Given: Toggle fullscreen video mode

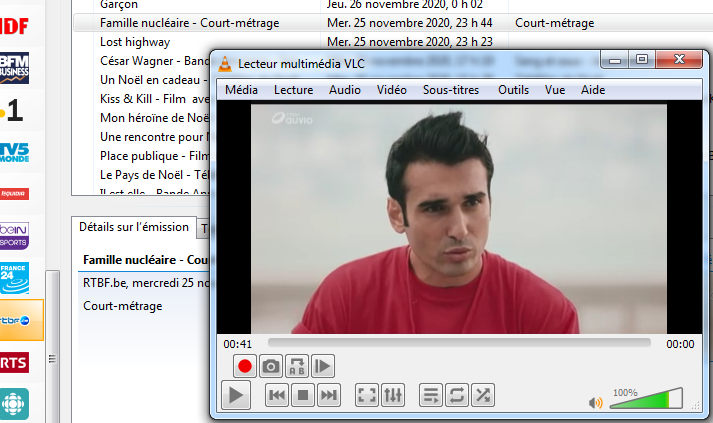Looking at the screenshot, I should (367, 396).
